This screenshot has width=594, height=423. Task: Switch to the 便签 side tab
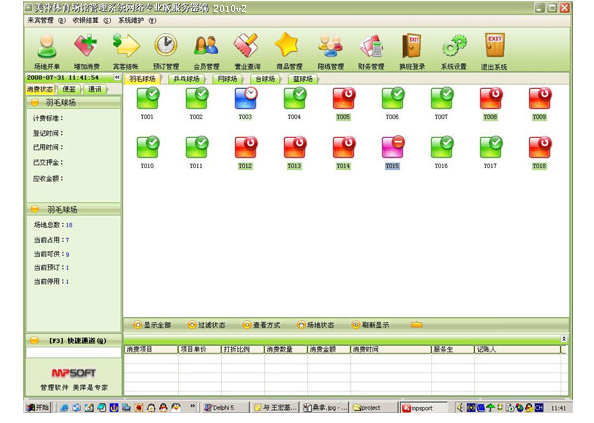pos(69,89)
